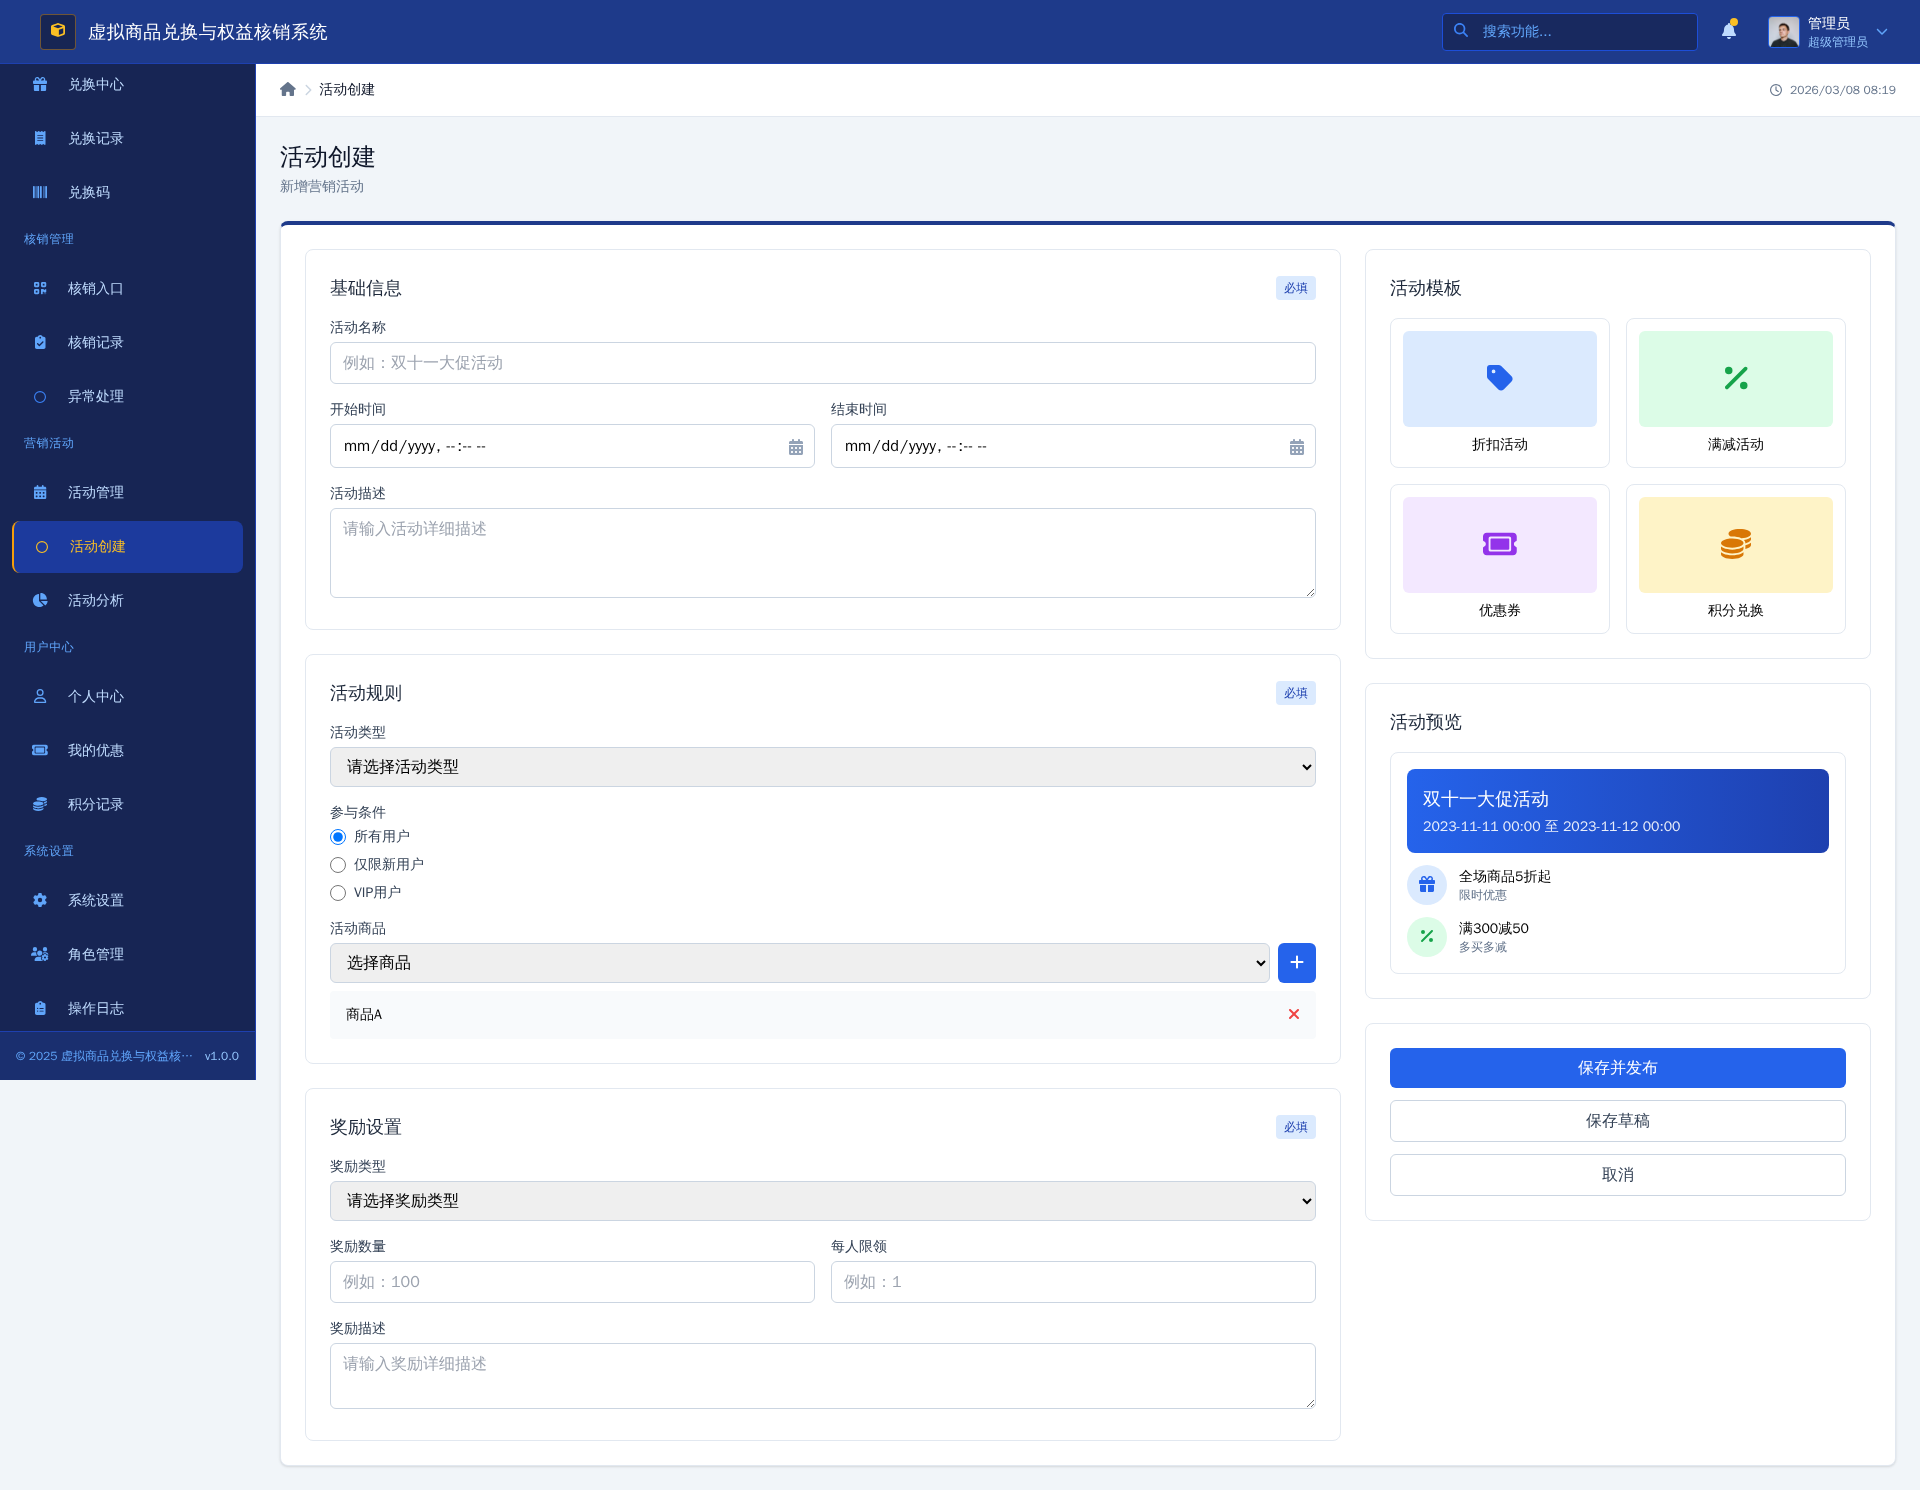
Task: Select the 所有用户 radio option
Action: (338, 837)
